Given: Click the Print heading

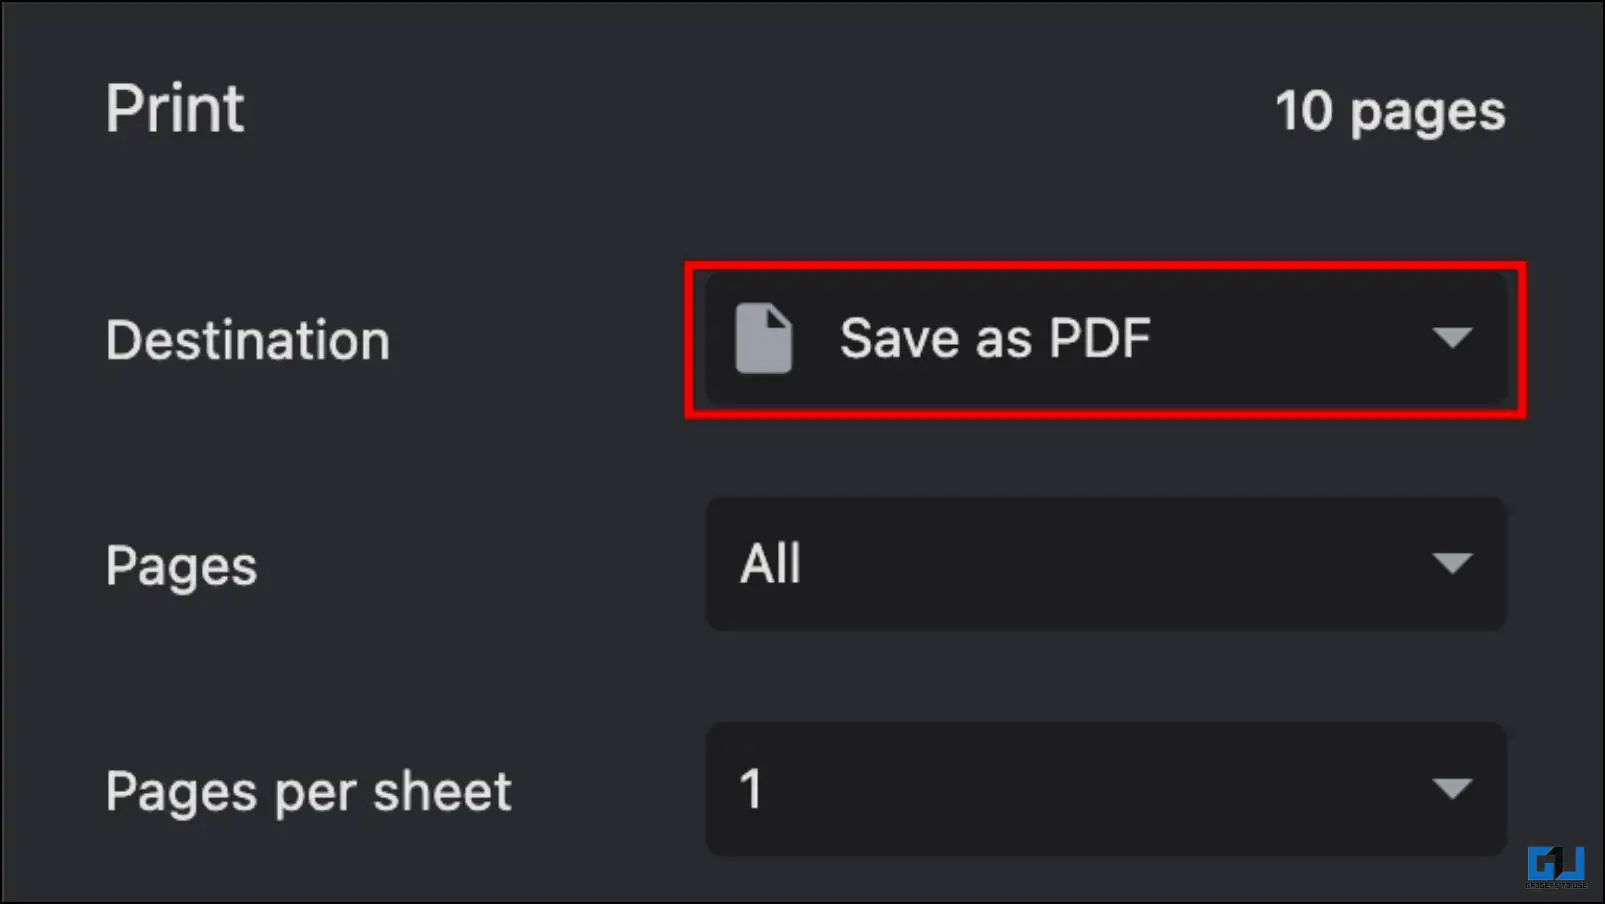Looking at the screenshot, I should click(x=175, y=108).
